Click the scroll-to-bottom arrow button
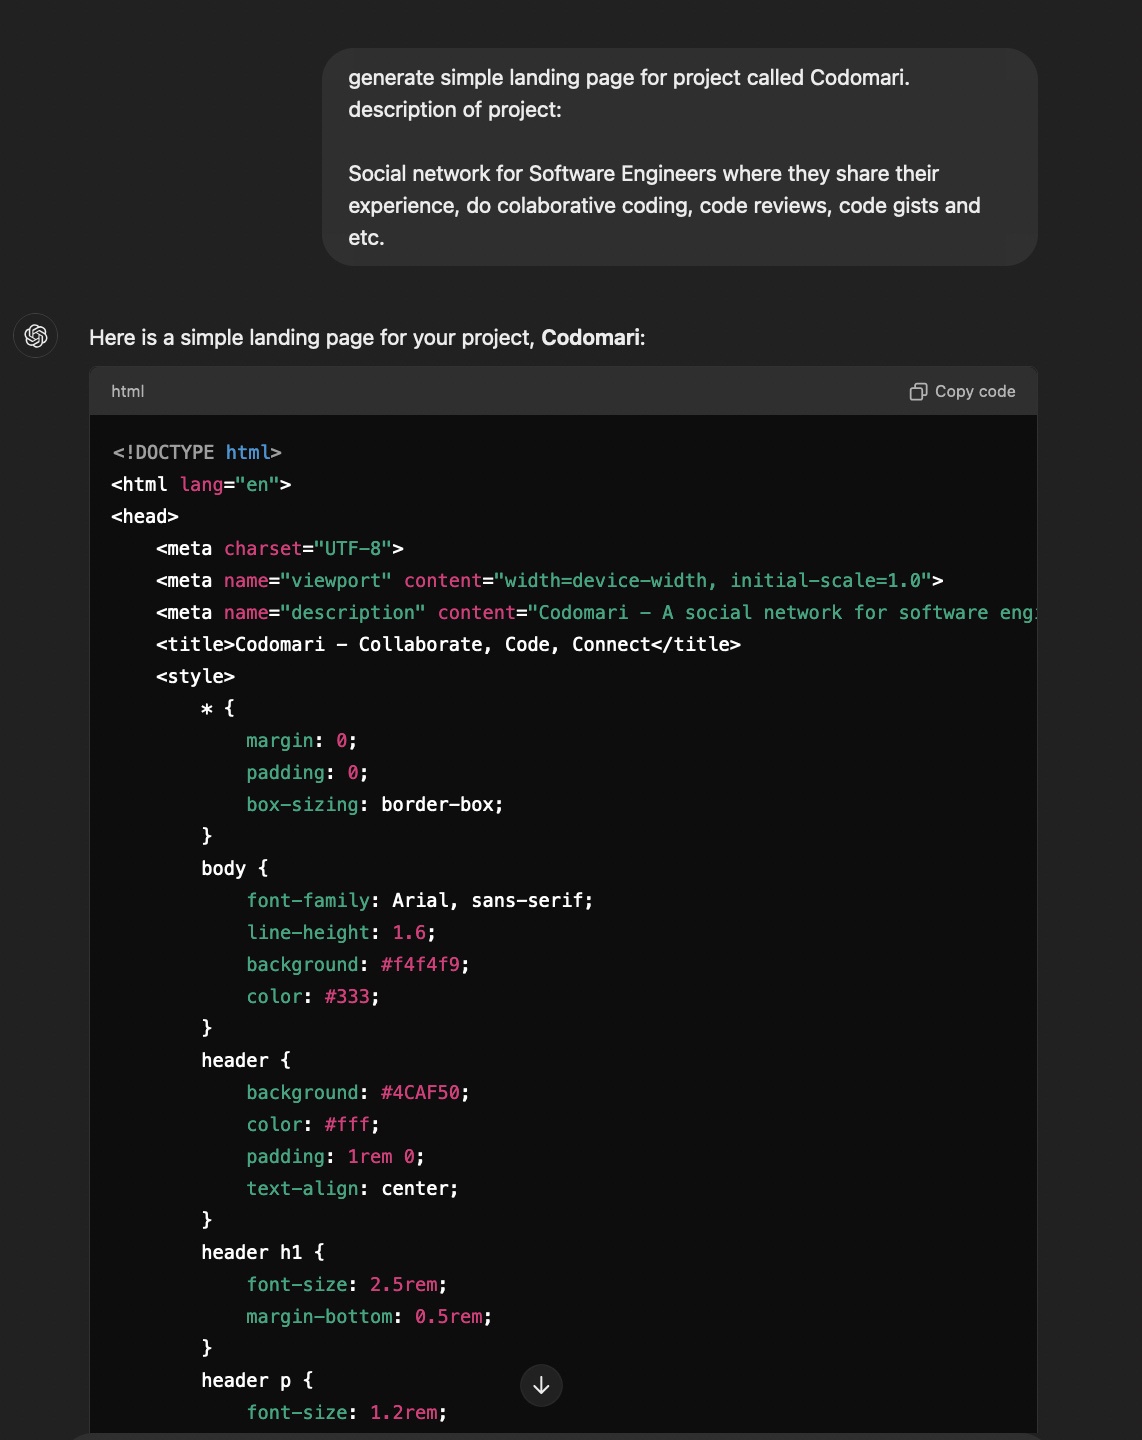 click(541, 1385)
